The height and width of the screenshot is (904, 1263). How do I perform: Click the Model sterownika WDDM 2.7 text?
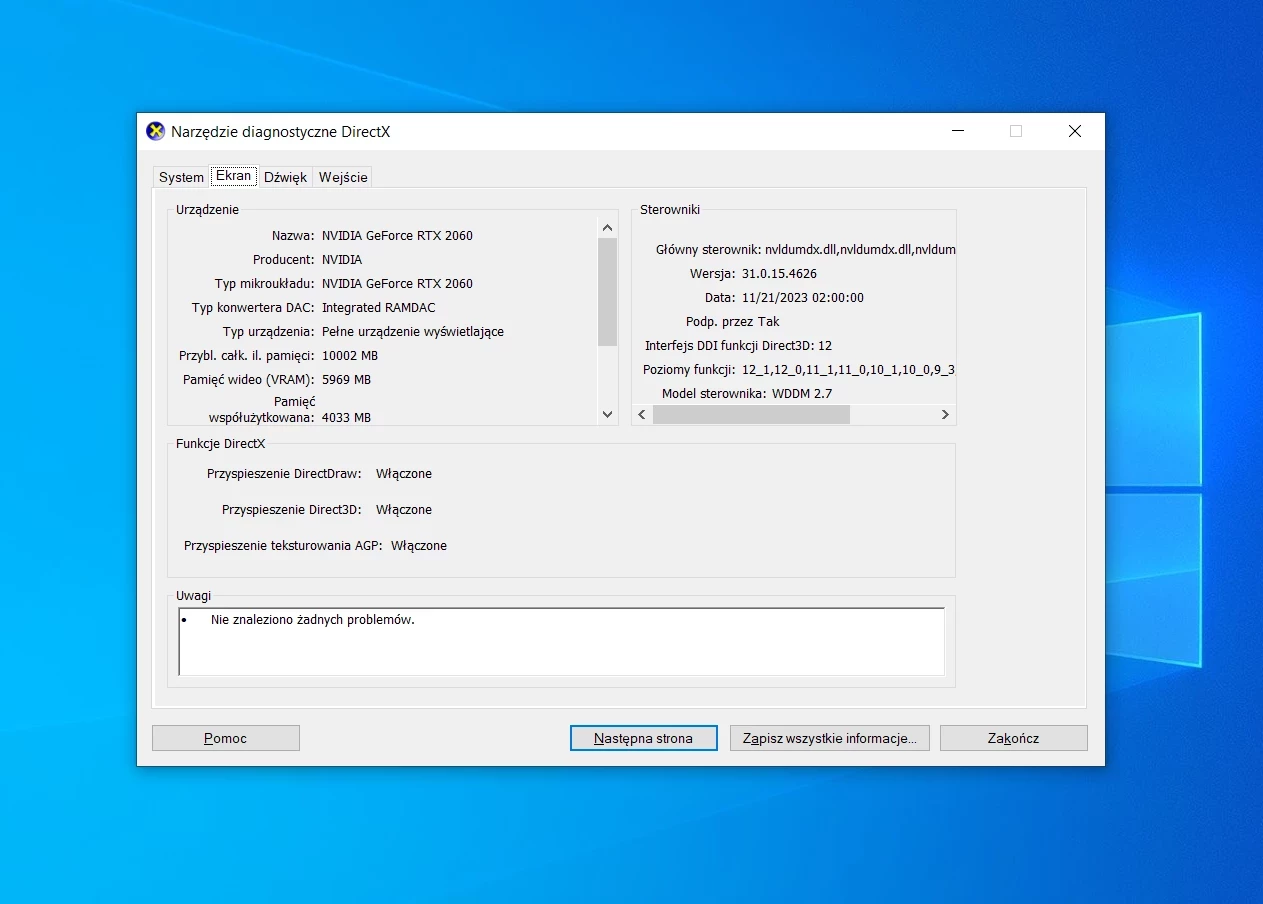(746, 394)
